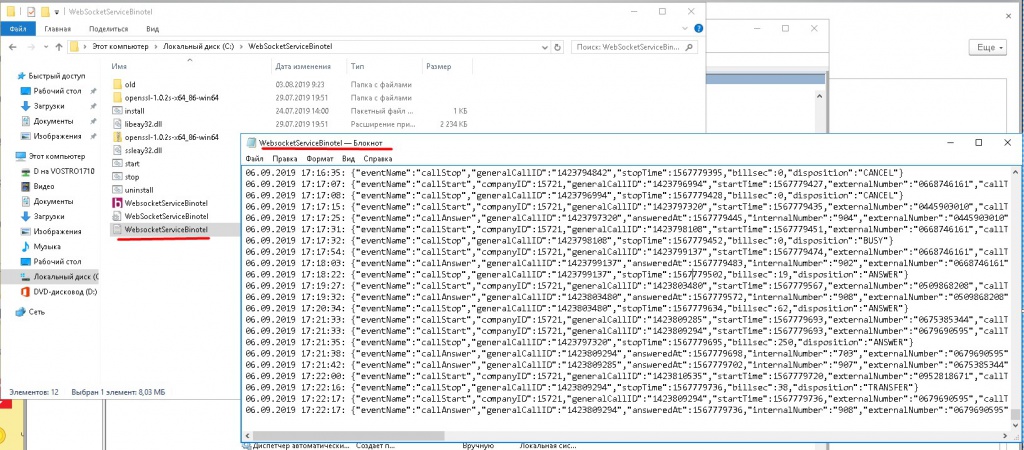Open the Файл tab in Explorer
The image size is (1024, 450).
(x=17, y=29)
